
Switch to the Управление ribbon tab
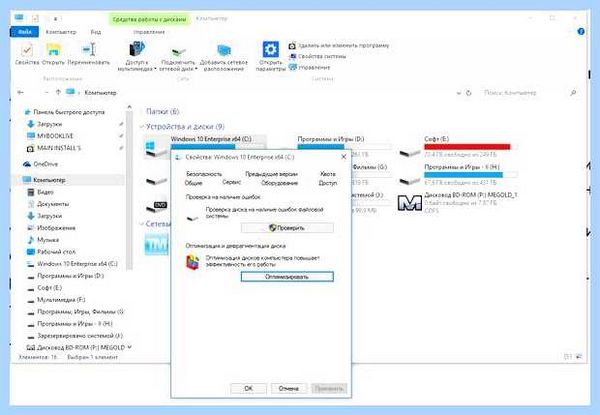149,32
